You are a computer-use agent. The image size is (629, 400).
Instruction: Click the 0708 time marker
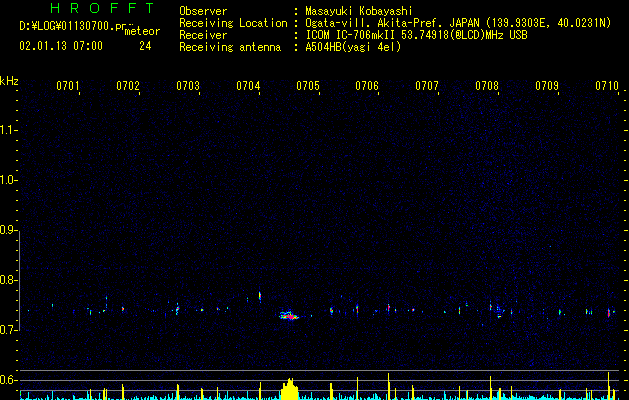487,86
